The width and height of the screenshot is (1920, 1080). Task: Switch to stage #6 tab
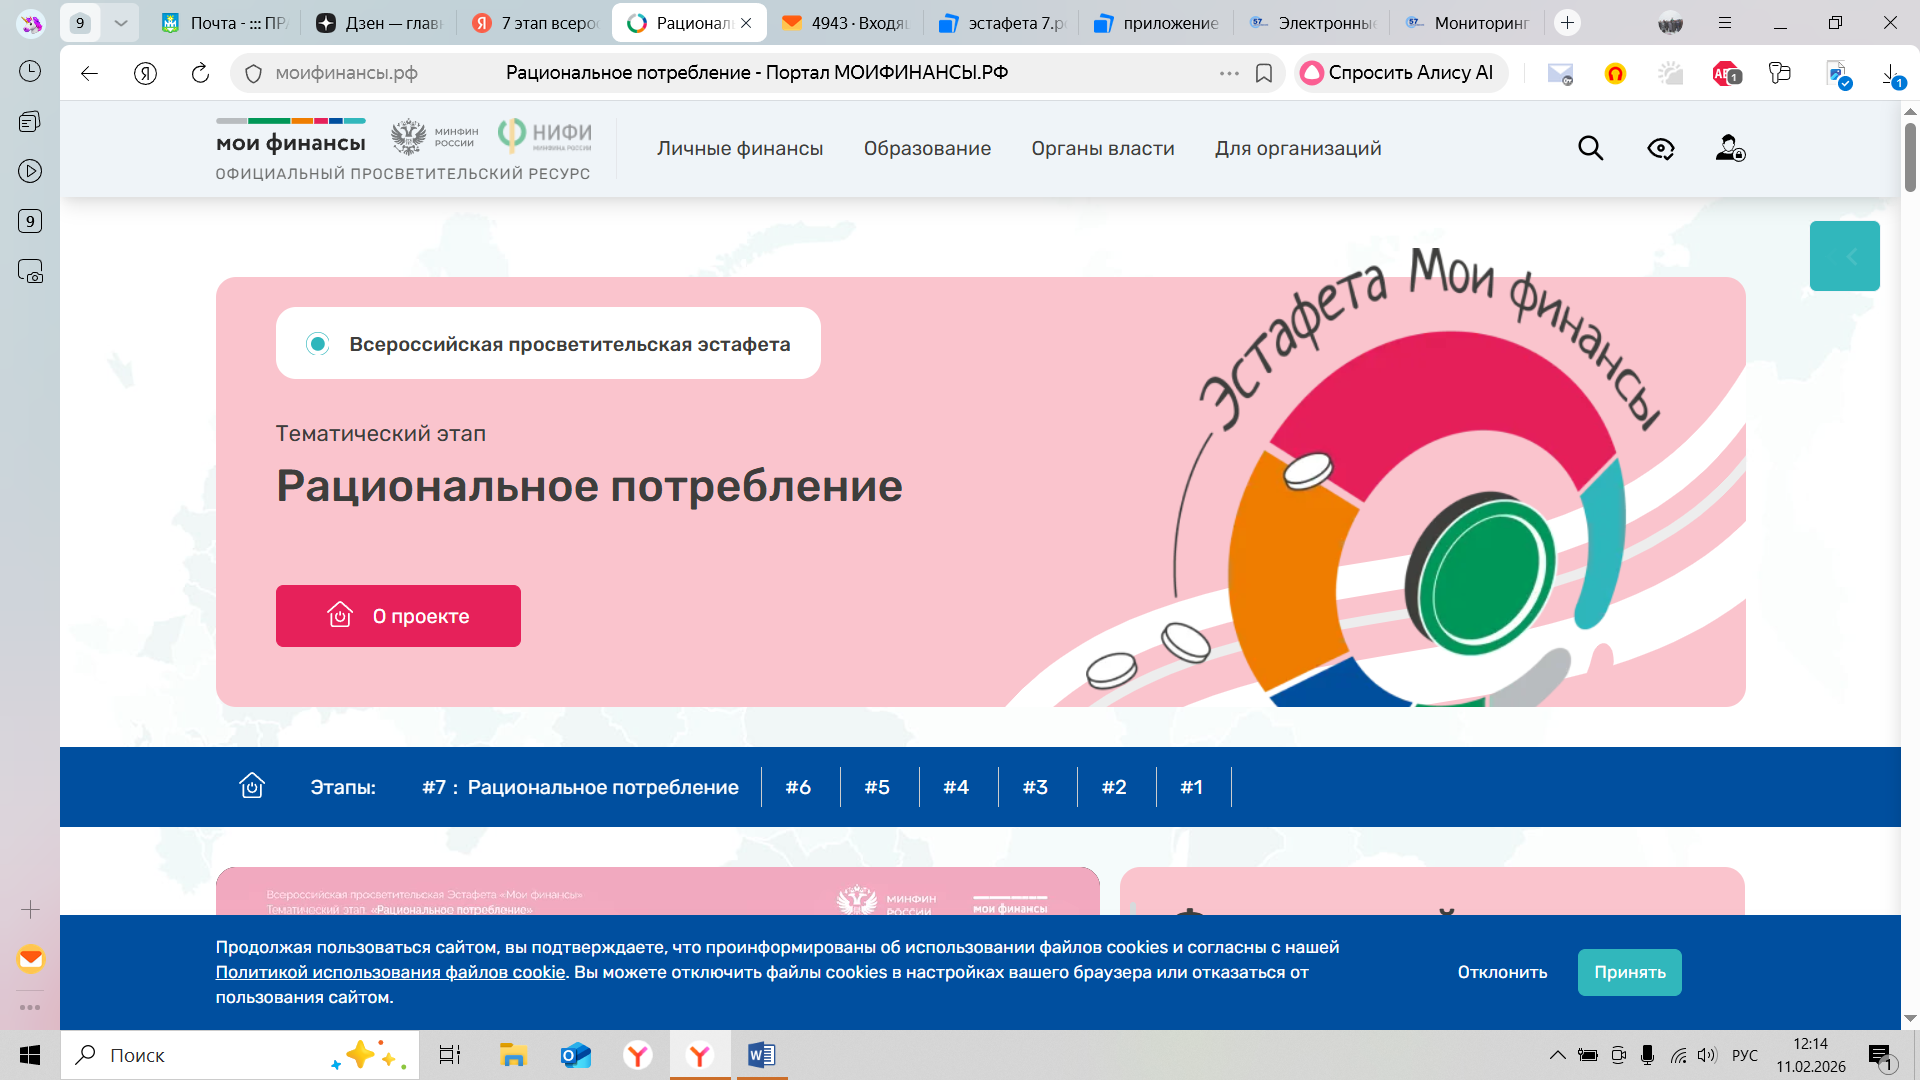[798, 787]
